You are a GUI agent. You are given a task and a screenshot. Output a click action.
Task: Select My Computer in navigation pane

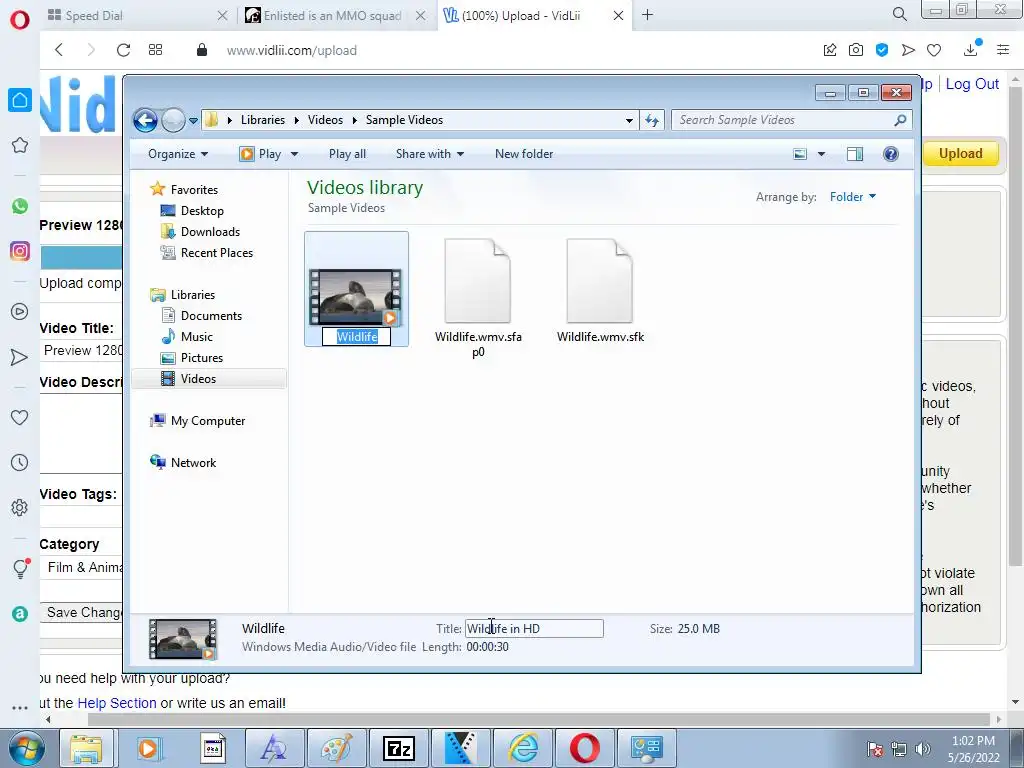[x=198, y=421]
